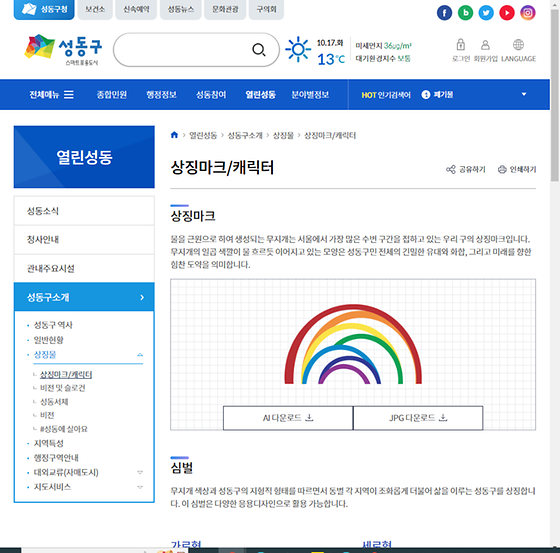Image resolution: width=560 pixels, height=553 pixels.
Task: Open the green blog icon
Action: click(465, 13)
